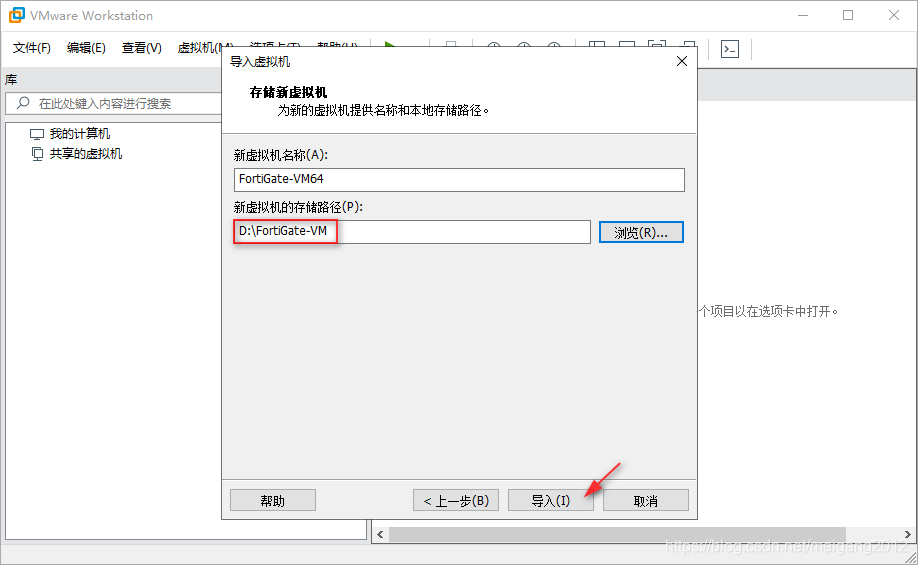Image resolution: width=918 pixels, height=565 pixels.
Task: Focus the storage path field D:\FortiGate-VM
Action: 412,232
